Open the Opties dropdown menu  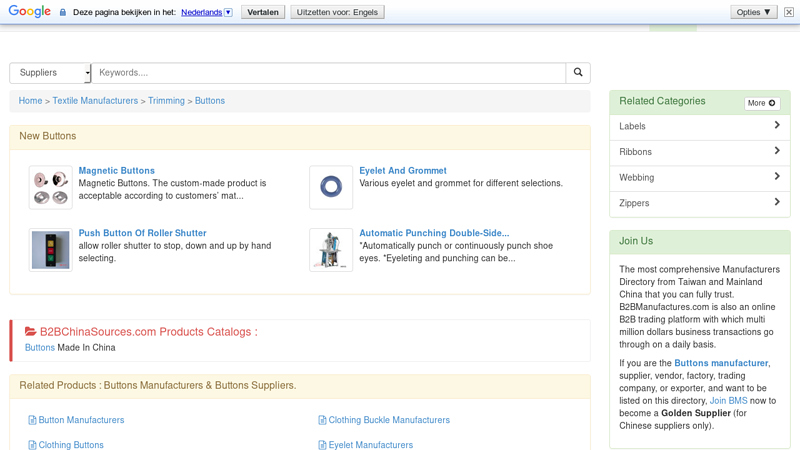click(754, 12)
